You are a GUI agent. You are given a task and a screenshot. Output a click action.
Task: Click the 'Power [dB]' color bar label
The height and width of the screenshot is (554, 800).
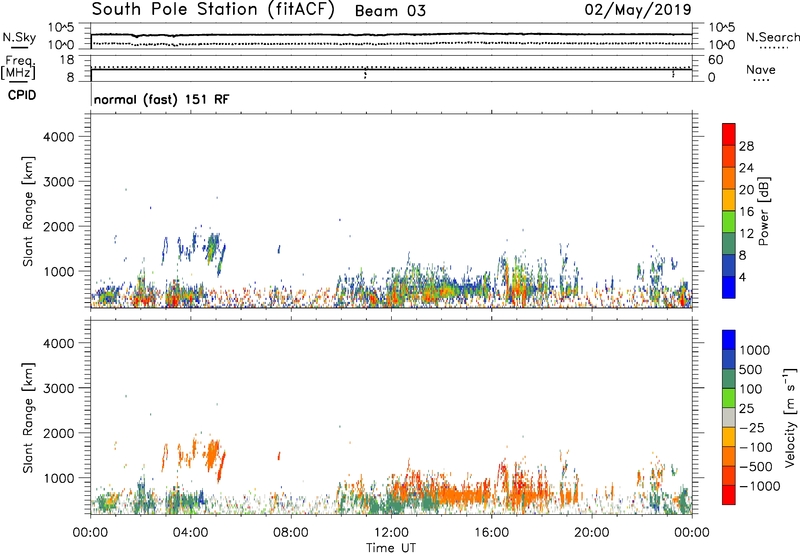click(x=763, y=211)
